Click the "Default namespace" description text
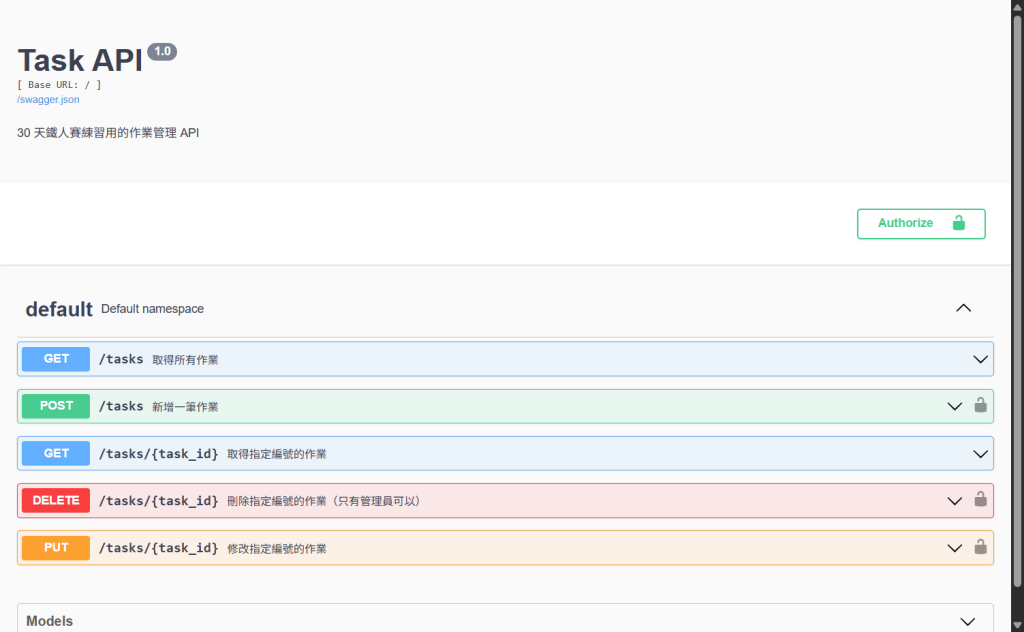This screenshot has width=1024, height=632. point(152,309)
